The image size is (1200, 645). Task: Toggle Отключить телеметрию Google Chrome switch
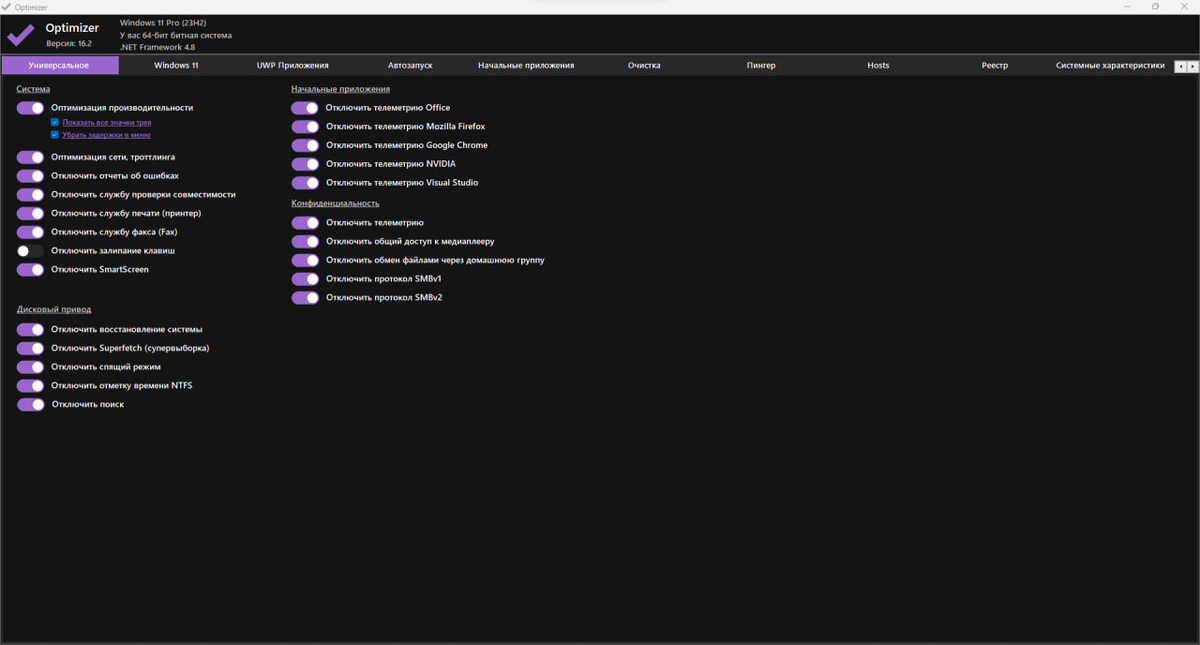point(305,146)
